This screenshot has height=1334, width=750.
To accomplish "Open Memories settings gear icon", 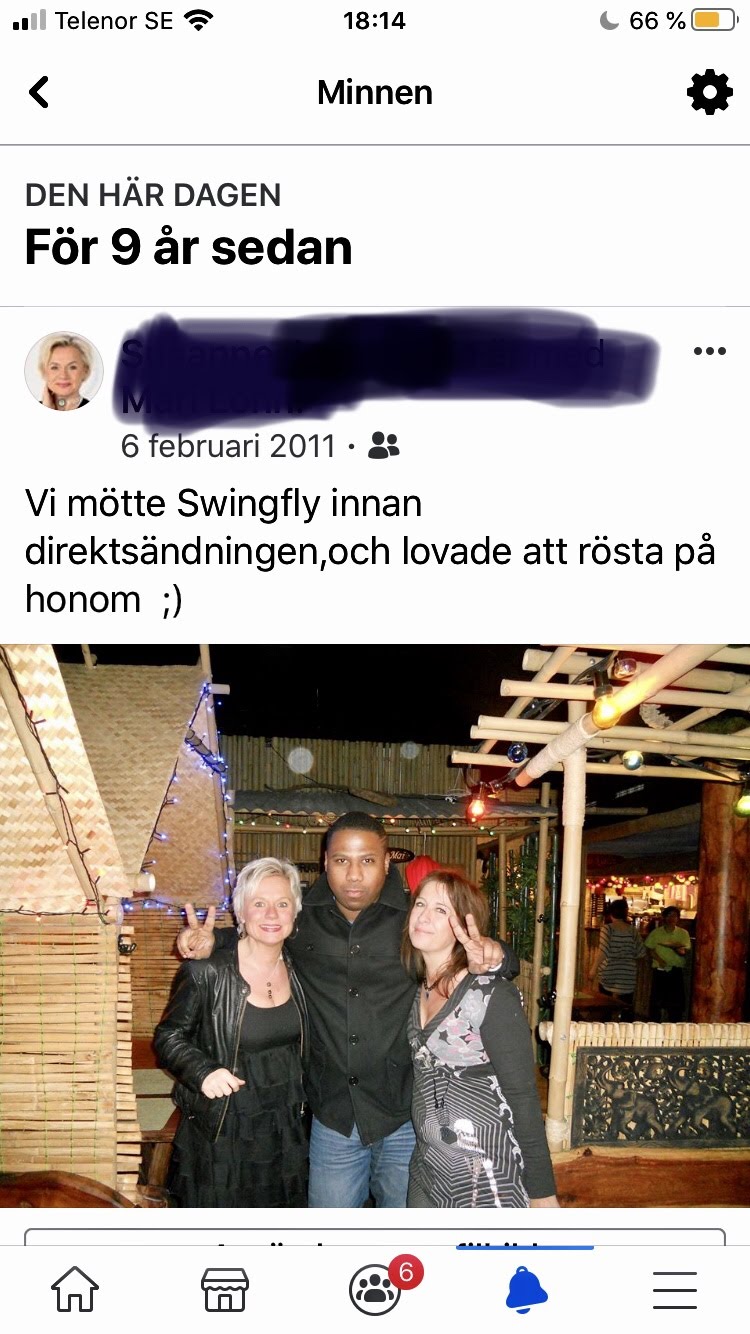I will [x=709, y=93].
